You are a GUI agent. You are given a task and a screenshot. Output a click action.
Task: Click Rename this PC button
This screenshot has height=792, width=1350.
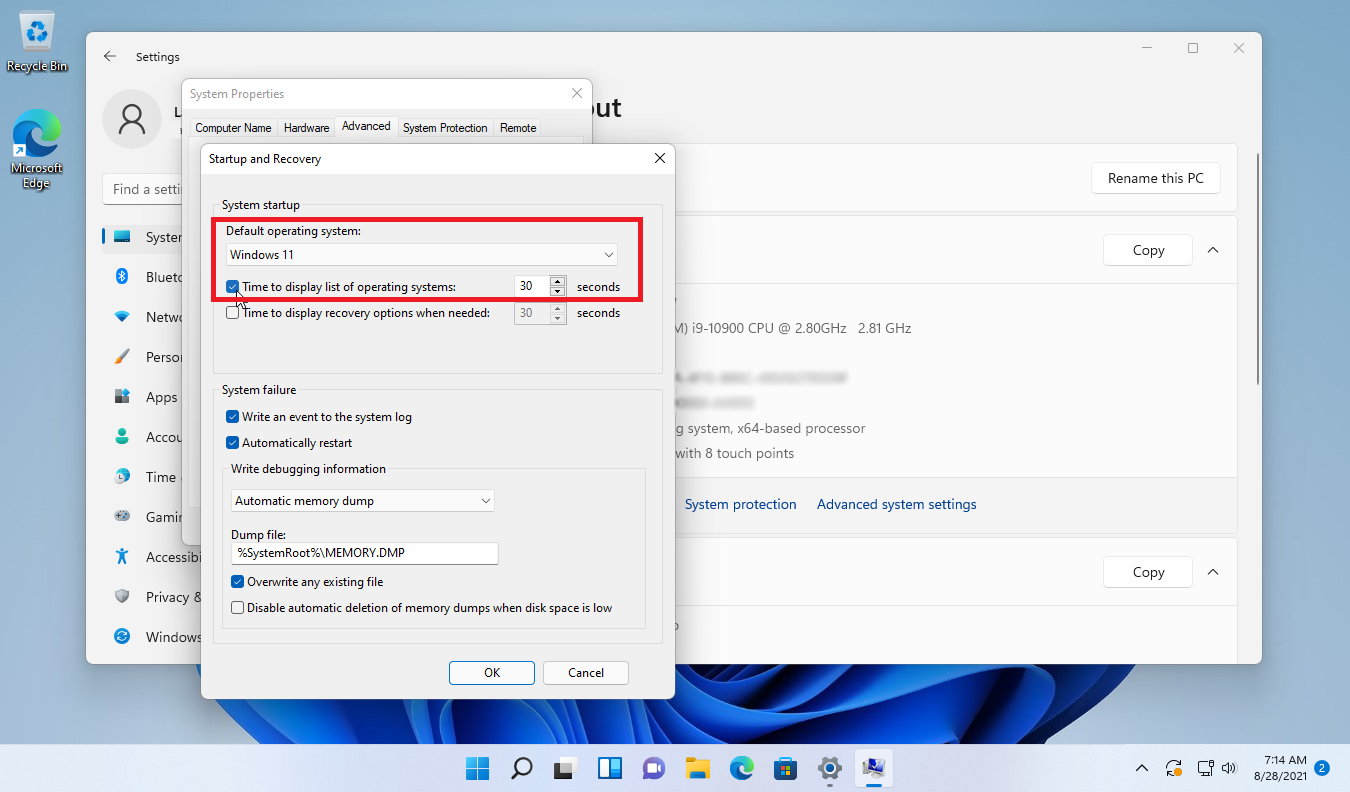1156,178
